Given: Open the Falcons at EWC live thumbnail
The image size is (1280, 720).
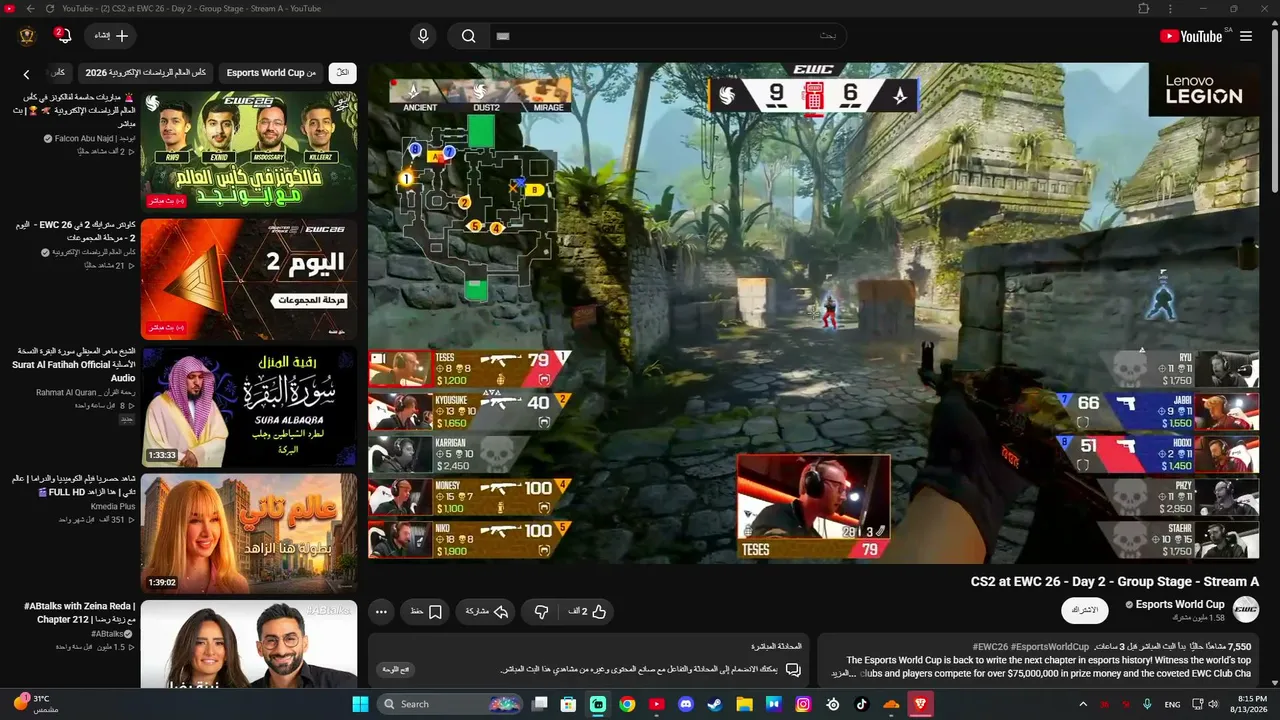Looking at the screenshot, I should pos(249,151).
